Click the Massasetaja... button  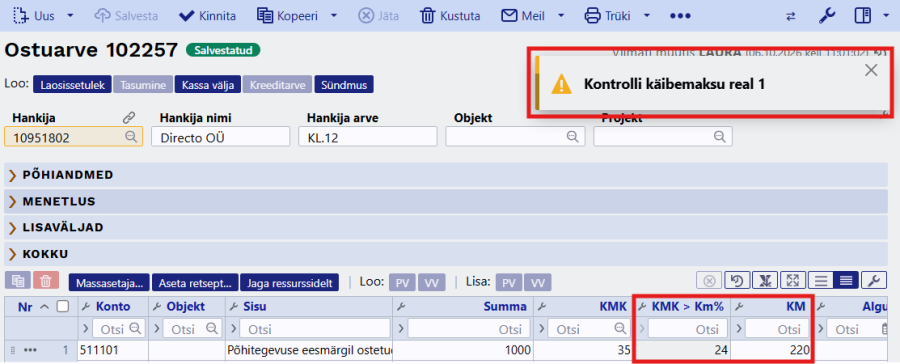coord(109,282)
